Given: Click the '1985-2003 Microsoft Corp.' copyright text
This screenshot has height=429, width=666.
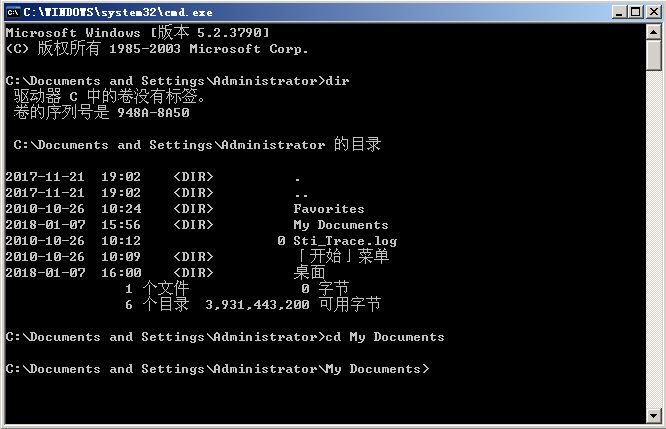Looking at the screenshot, I should pyautogui.click(x=209, y=49).
